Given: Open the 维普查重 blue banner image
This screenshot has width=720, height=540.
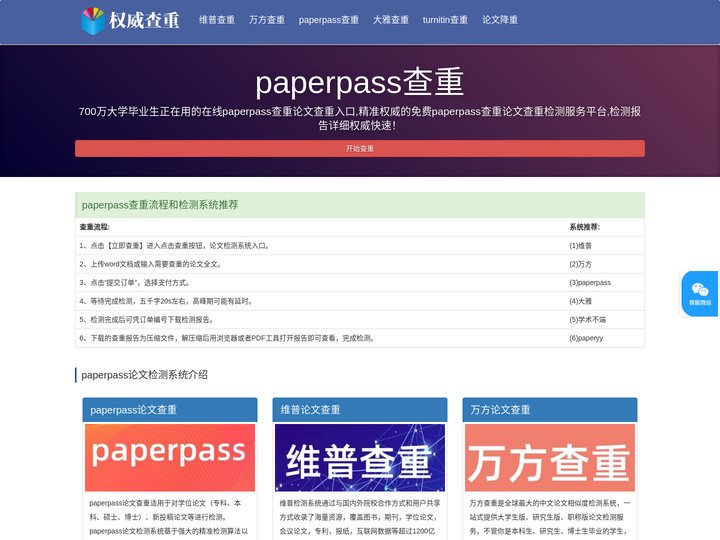Looking at the screenshot, I should (360, 457).
